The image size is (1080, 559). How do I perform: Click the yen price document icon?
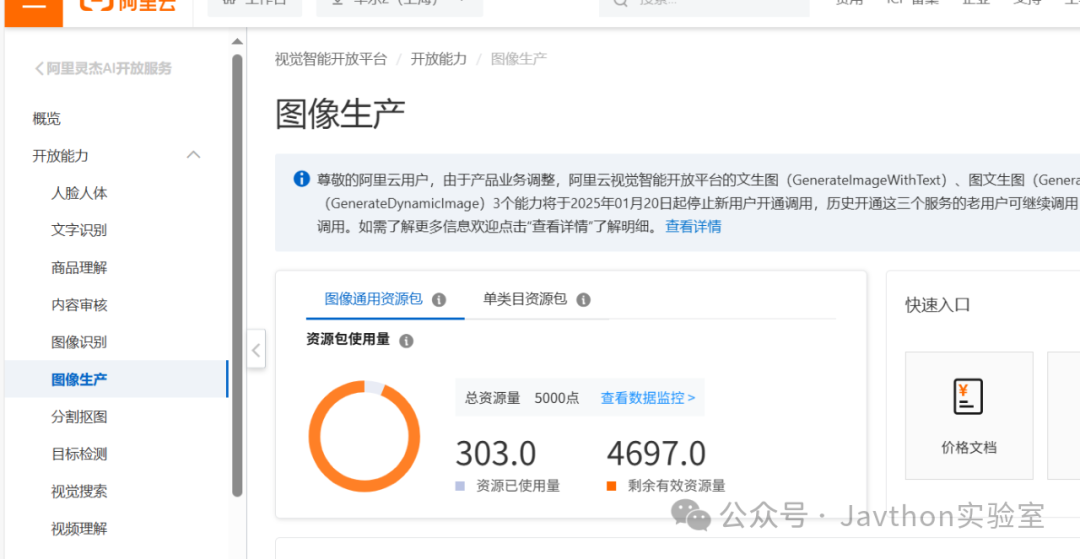(968, 397)
